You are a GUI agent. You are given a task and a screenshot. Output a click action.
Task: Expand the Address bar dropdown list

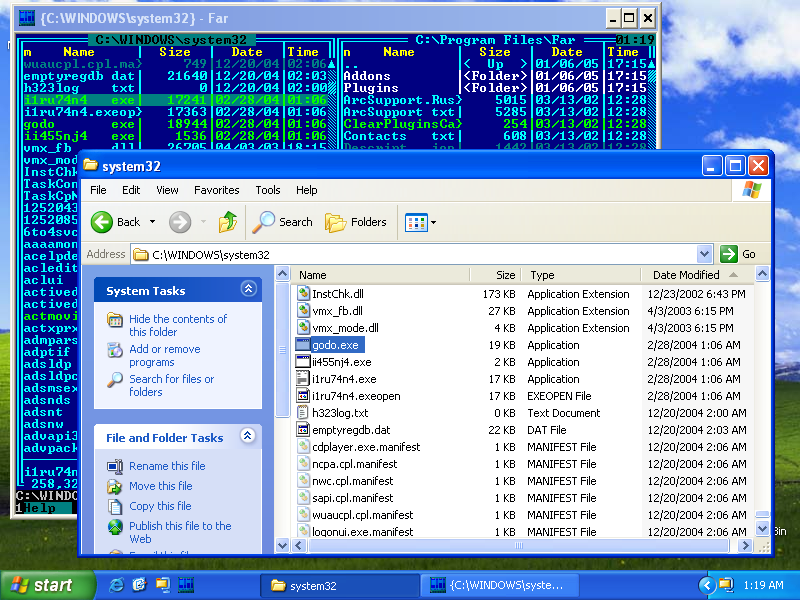click(x=704, y=254)
